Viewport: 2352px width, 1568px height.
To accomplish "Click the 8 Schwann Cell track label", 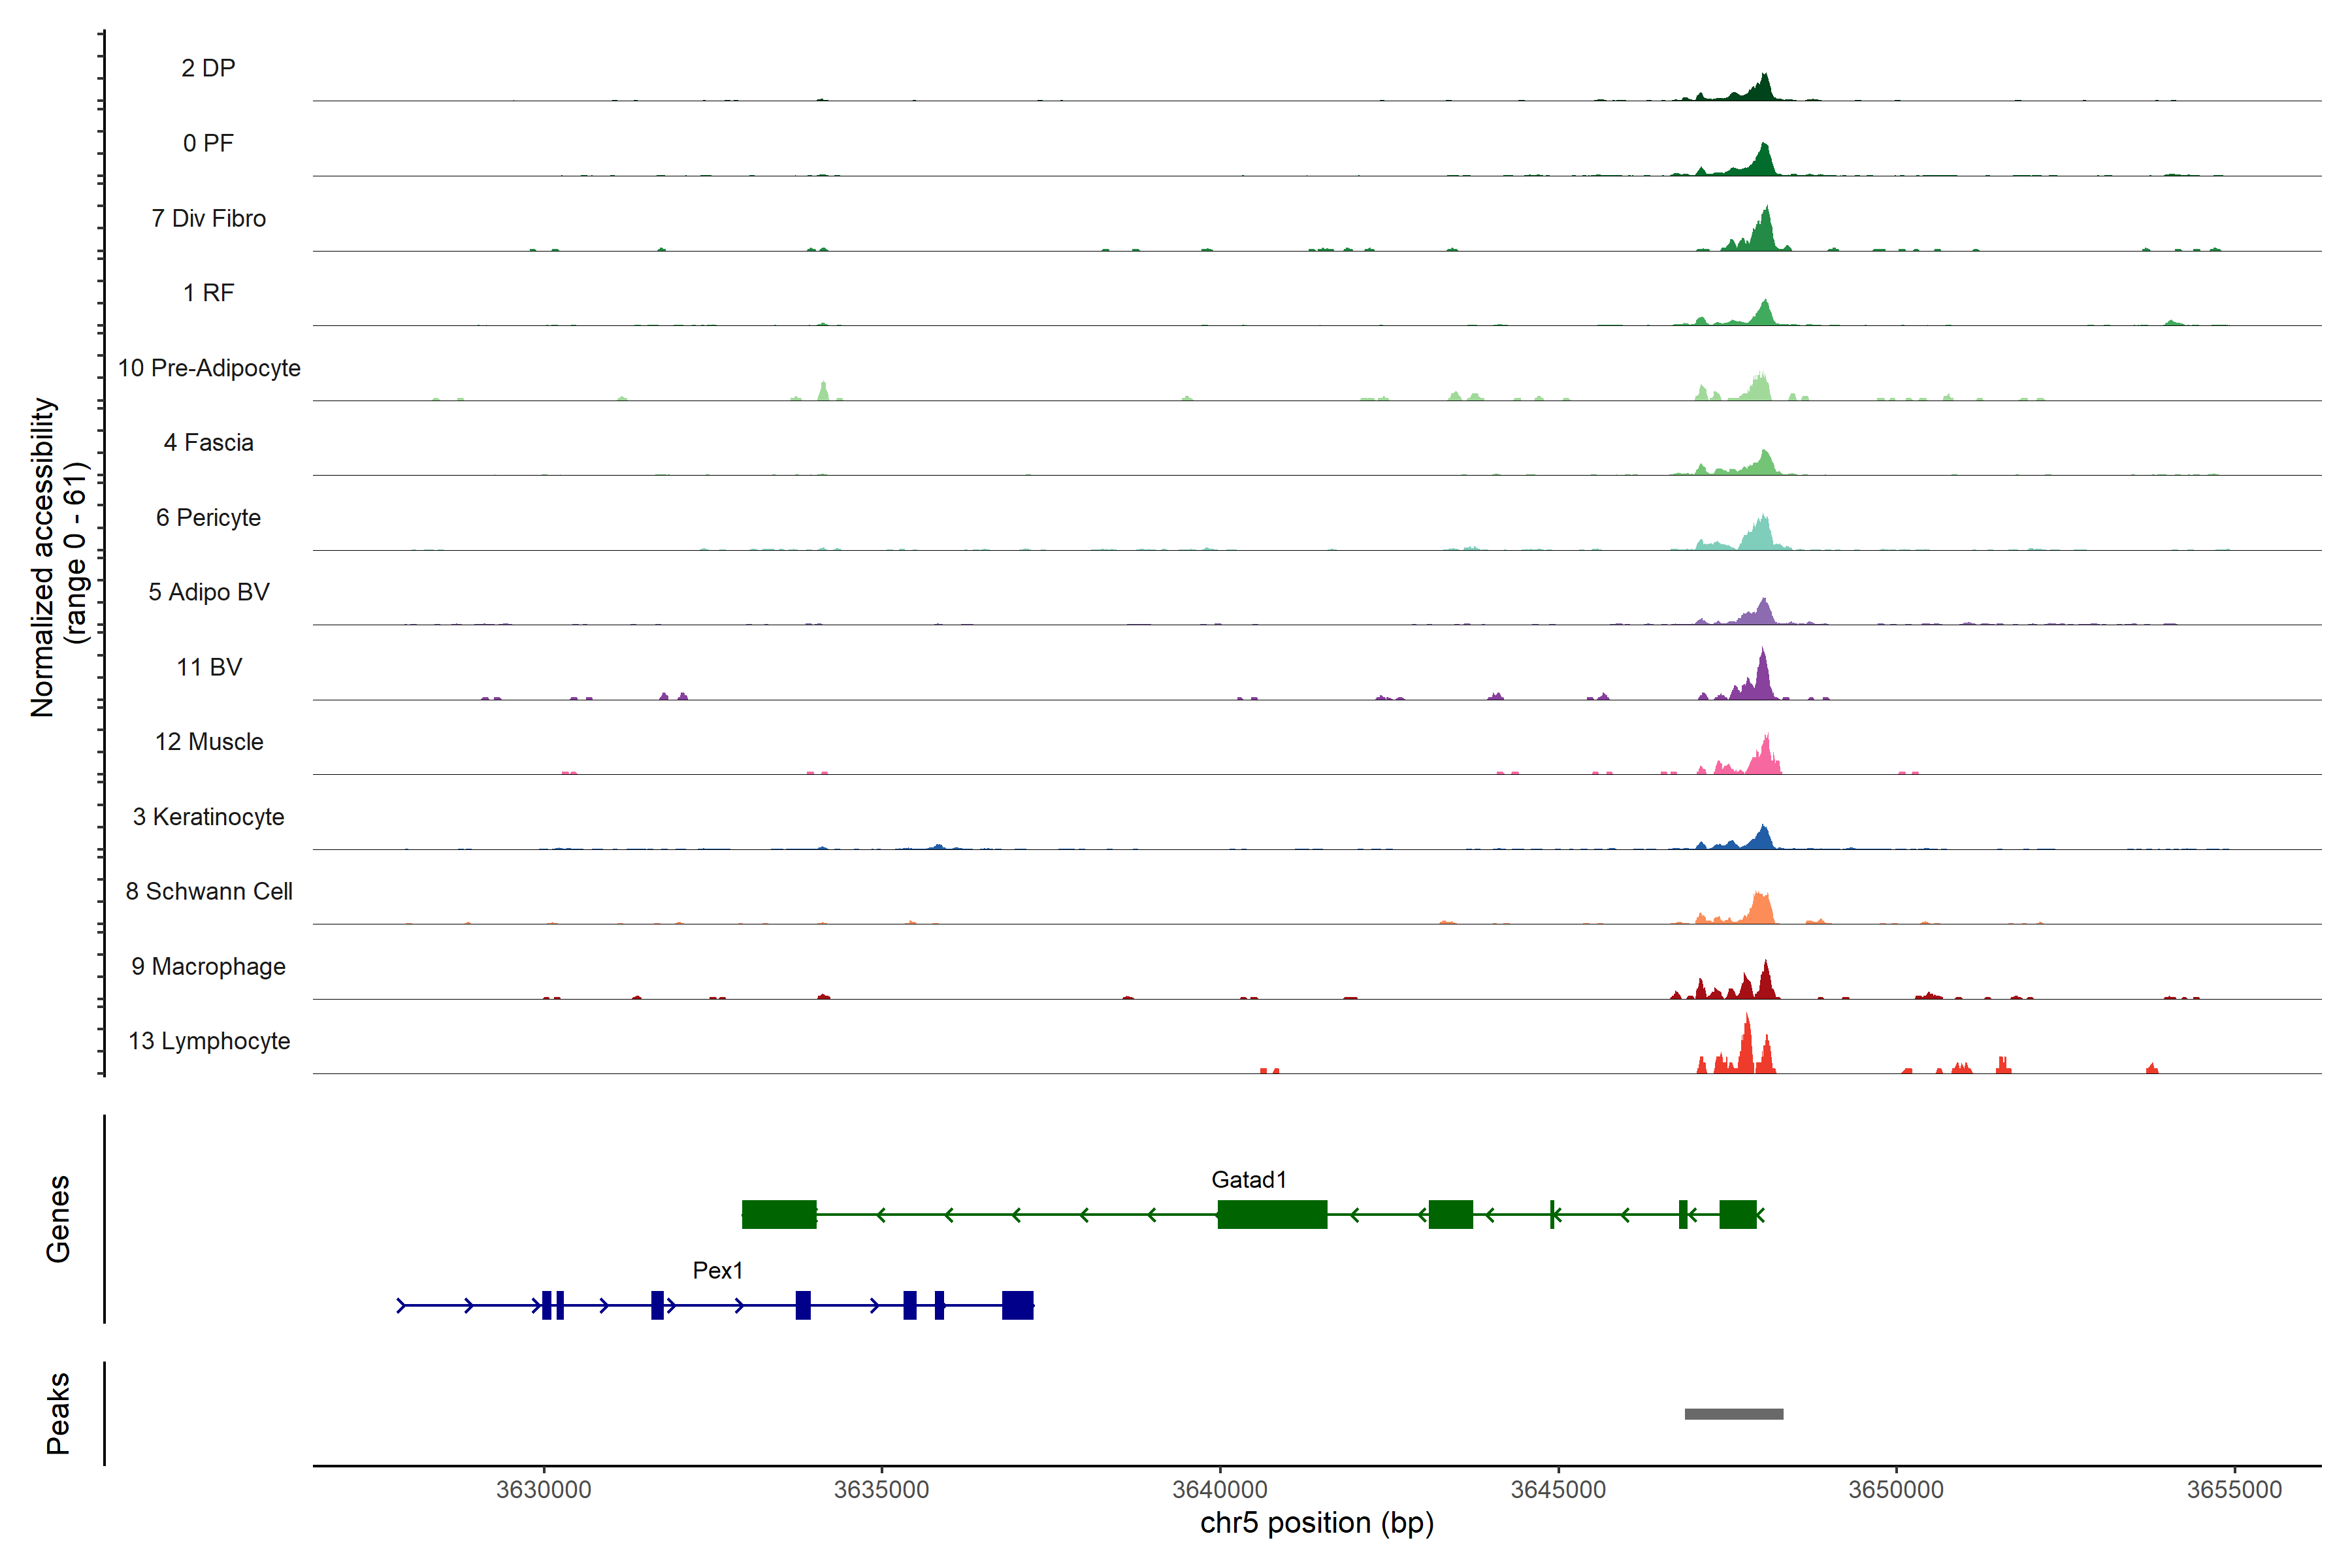I will click(209, 891).
